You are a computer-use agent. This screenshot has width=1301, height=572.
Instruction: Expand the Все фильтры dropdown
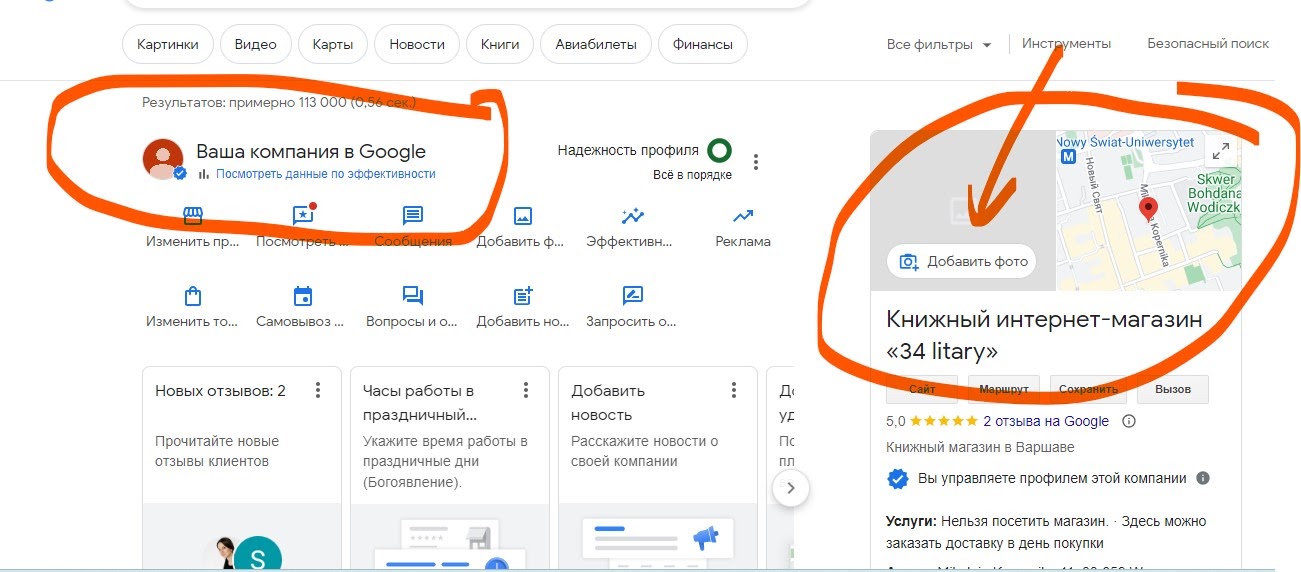click(939, 44)
